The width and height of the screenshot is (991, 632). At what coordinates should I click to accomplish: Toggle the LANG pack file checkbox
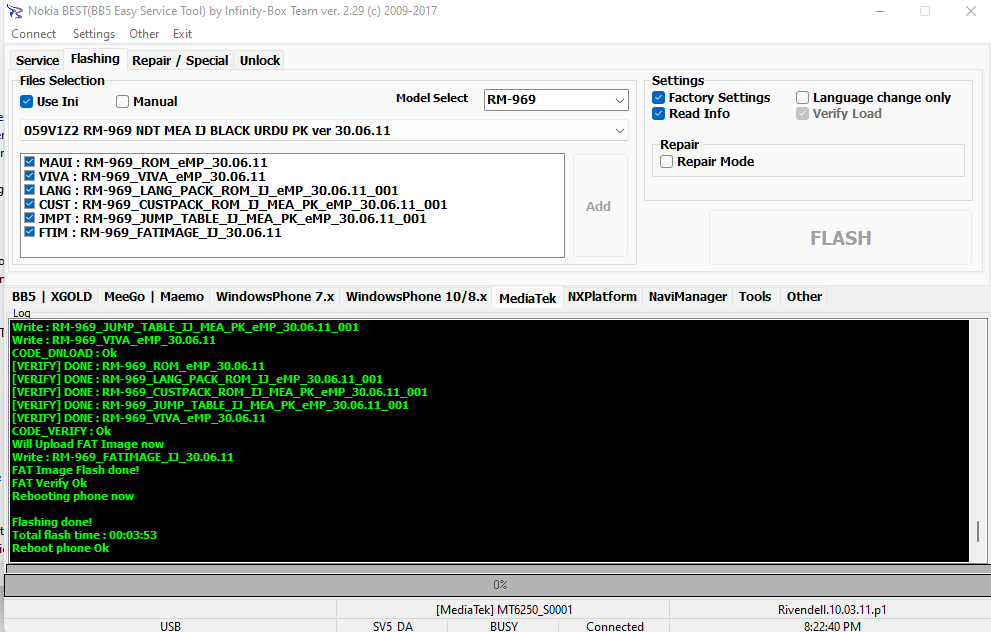click(x=29, y=190)
